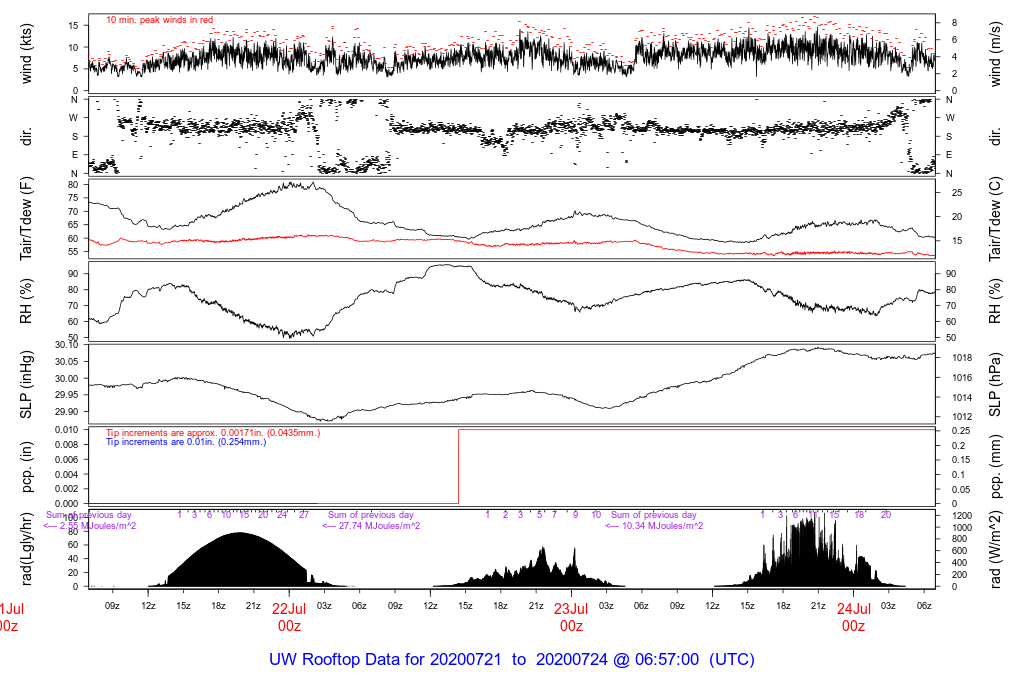The height and width of the screenshot is (700, 1024).
Task: Select the "0.15" tick on the pcp. (mm) axis
Action: coord(959,460)
